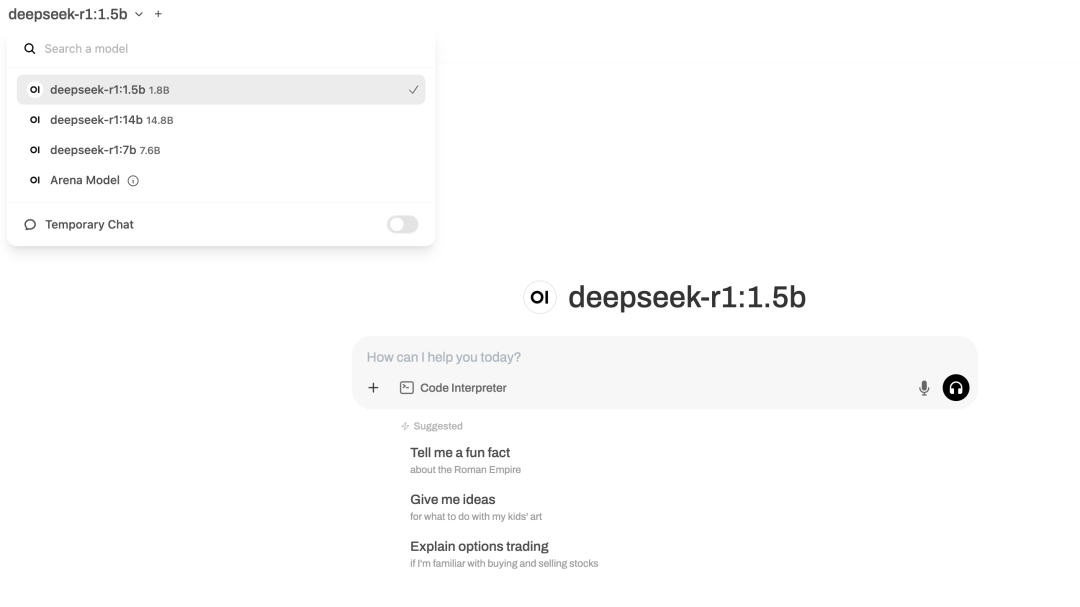Click the Arena Model info icon
The image size is (1080, 607).
(133, 181)
